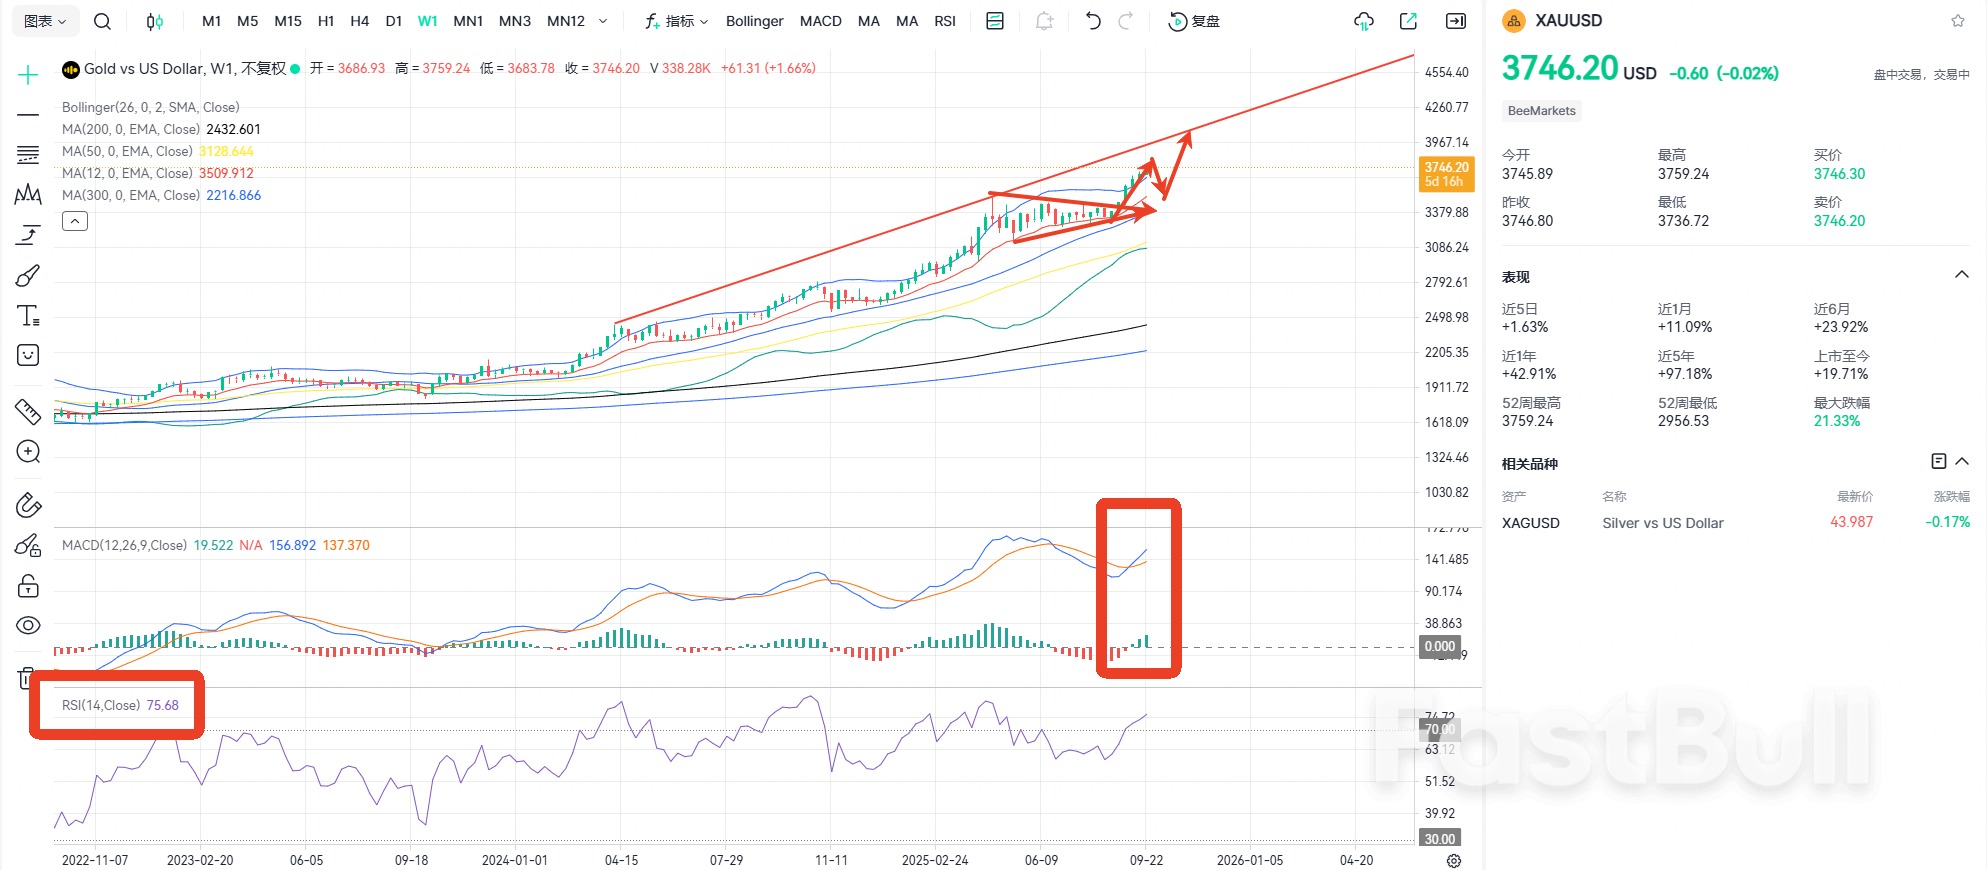Open XAGUSD in related symbols list

[1531, 523]
